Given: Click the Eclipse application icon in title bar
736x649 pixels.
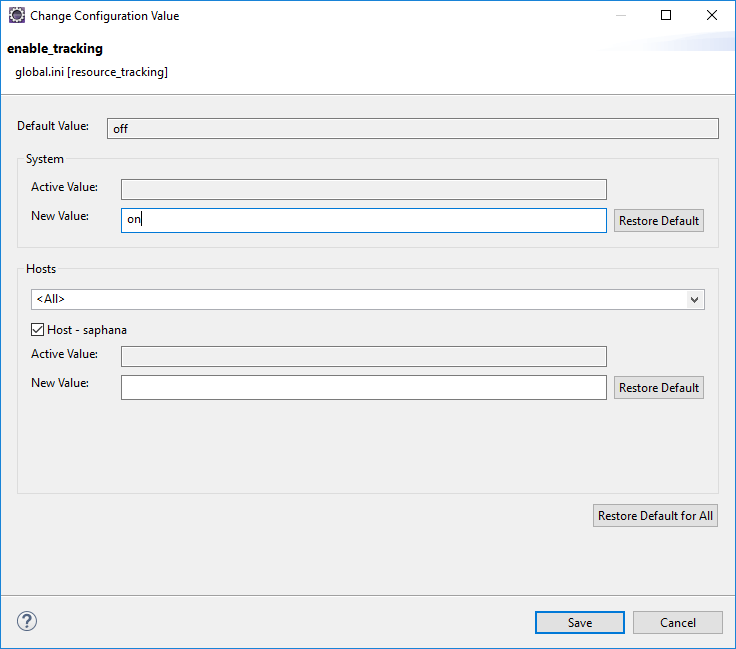Looking at the screenshot, I should (16, 16).
